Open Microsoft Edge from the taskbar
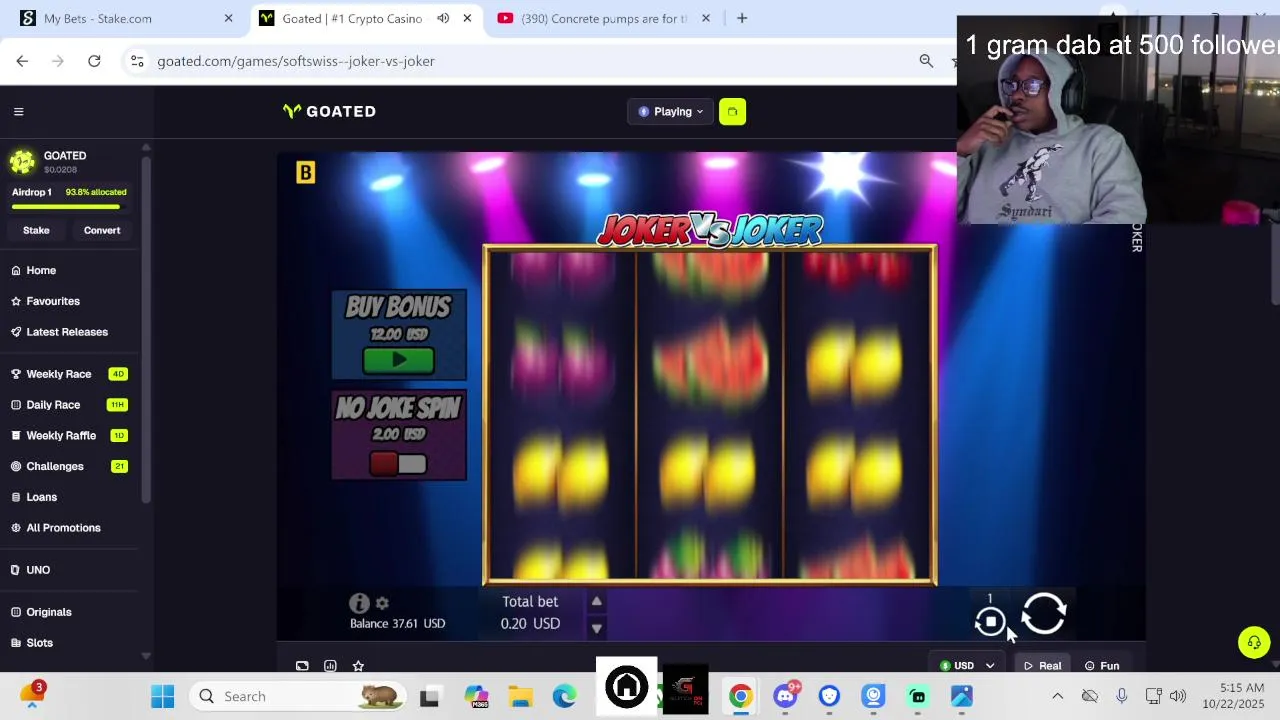The image size is (1280, 720). coord(564,696)
